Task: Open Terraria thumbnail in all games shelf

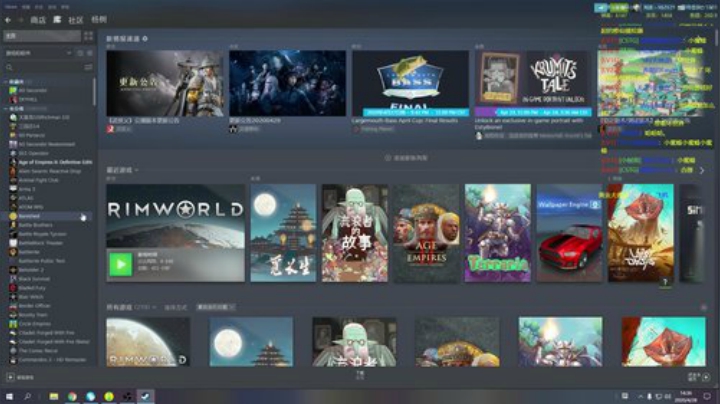Action: [560, 342]
